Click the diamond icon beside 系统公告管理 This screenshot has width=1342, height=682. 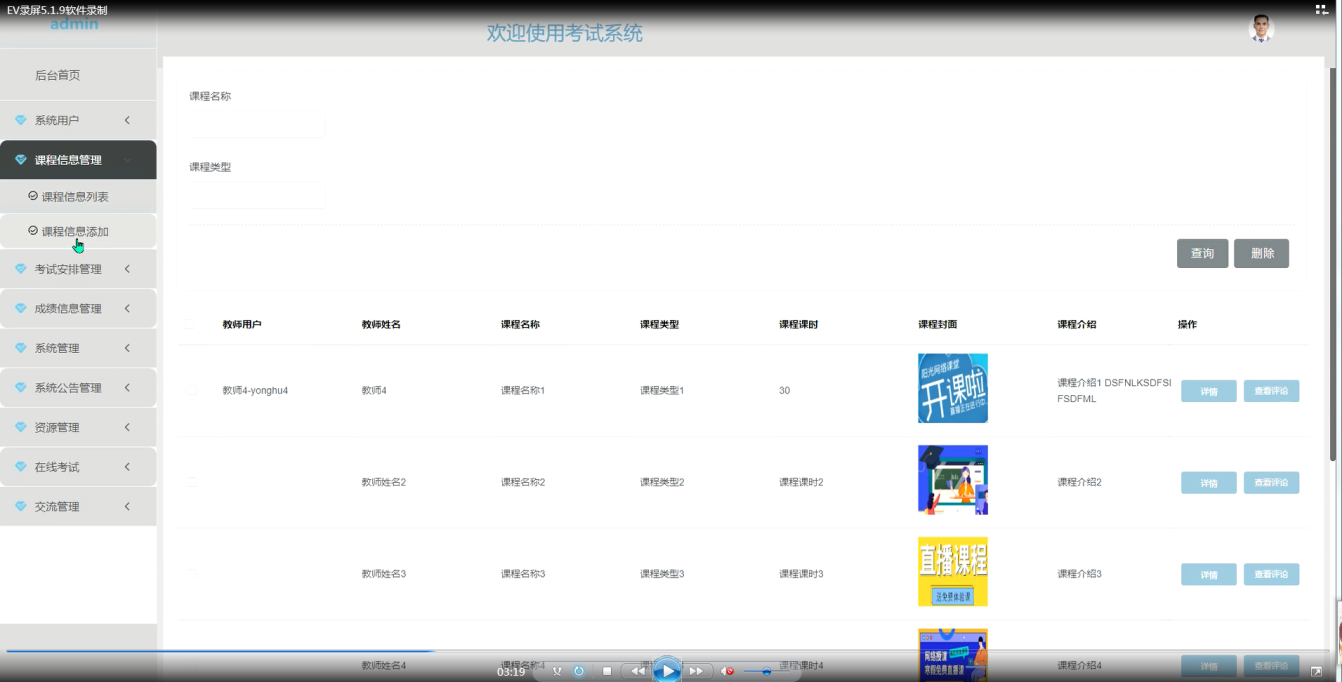coord(21,388)
